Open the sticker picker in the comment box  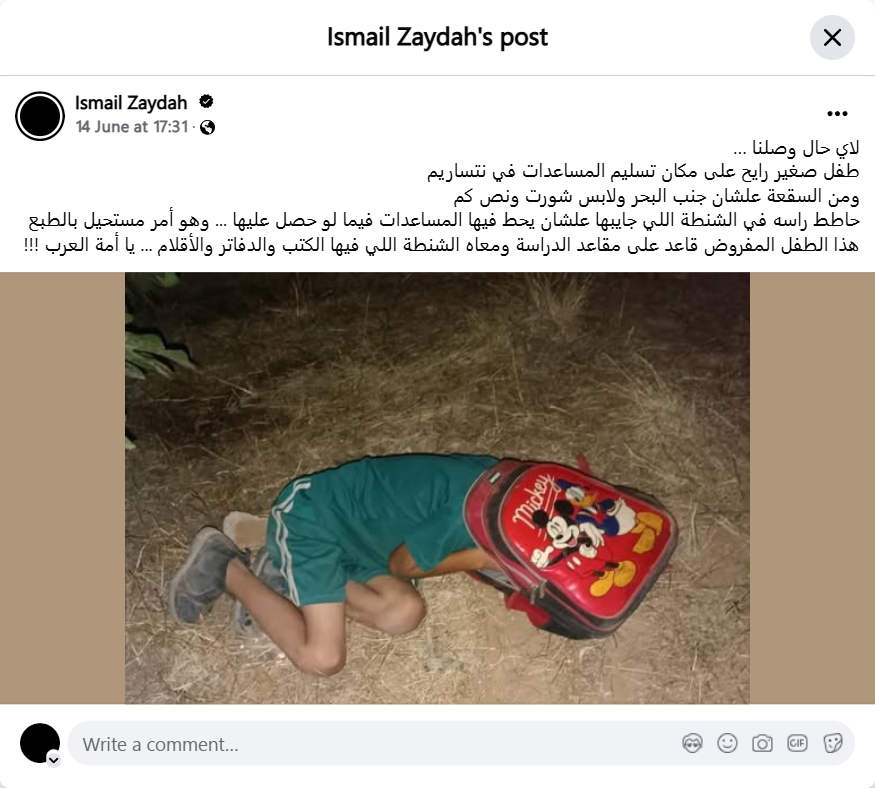(x=832, y=743)
